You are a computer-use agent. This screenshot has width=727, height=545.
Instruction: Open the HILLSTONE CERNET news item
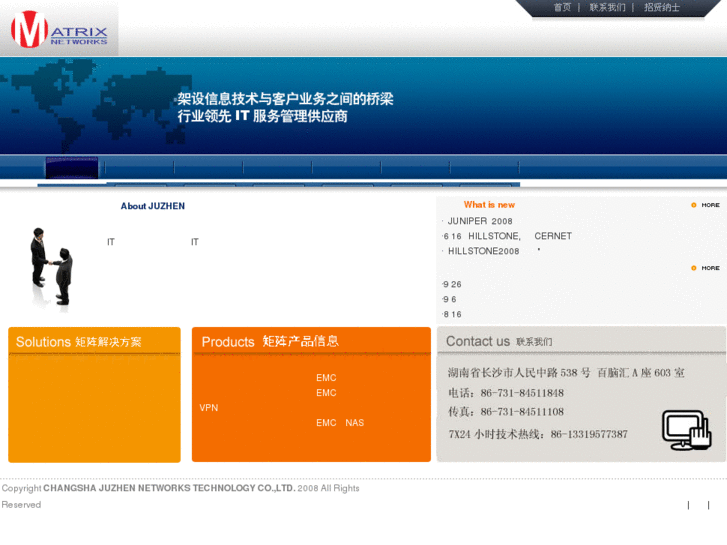tap(508, 236)
